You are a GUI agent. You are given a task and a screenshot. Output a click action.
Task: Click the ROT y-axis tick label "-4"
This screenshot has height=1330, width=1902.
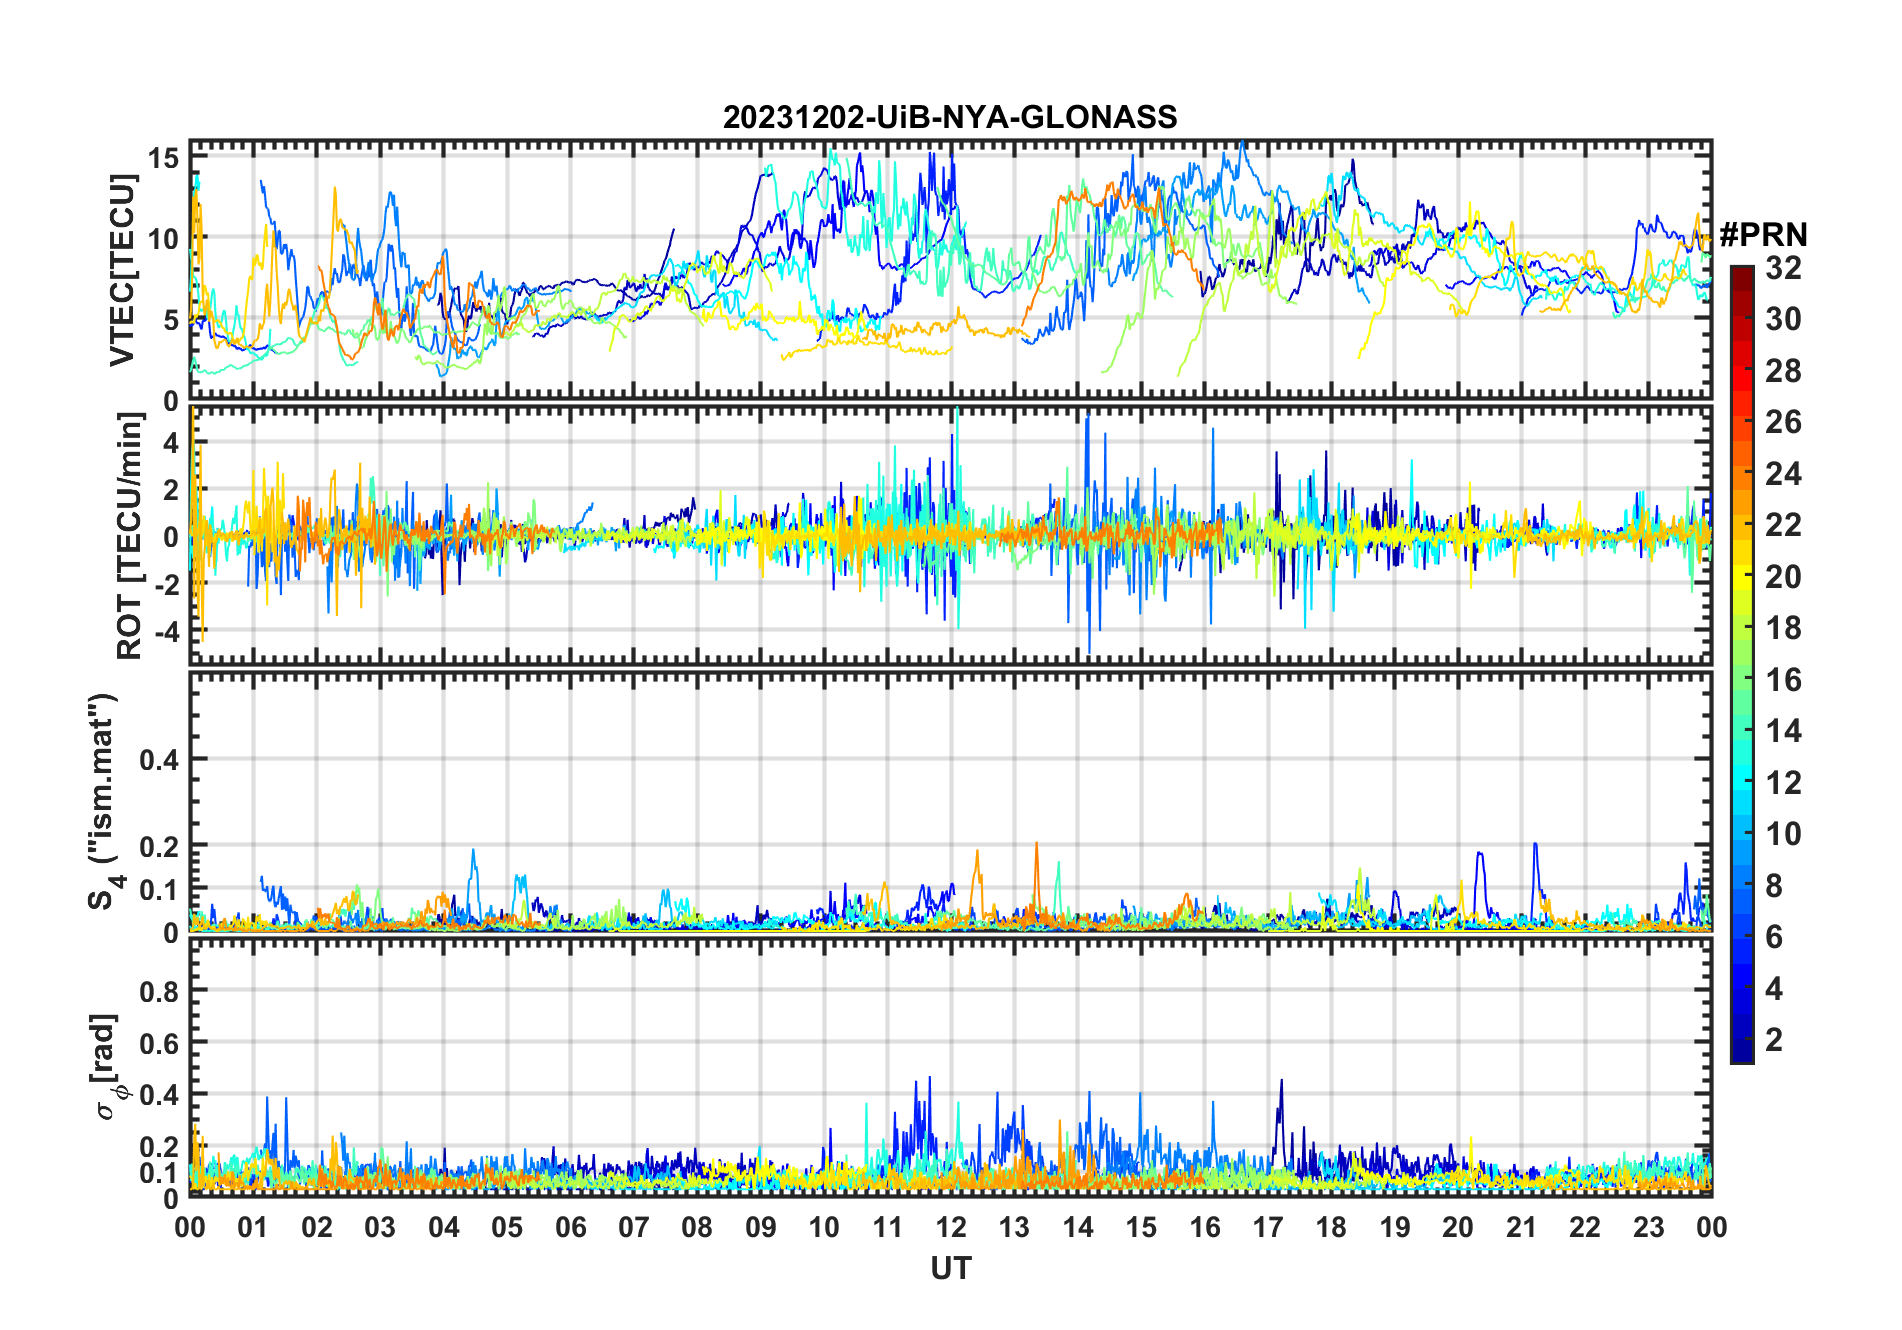pyautogui.click(x=165, y=632)
